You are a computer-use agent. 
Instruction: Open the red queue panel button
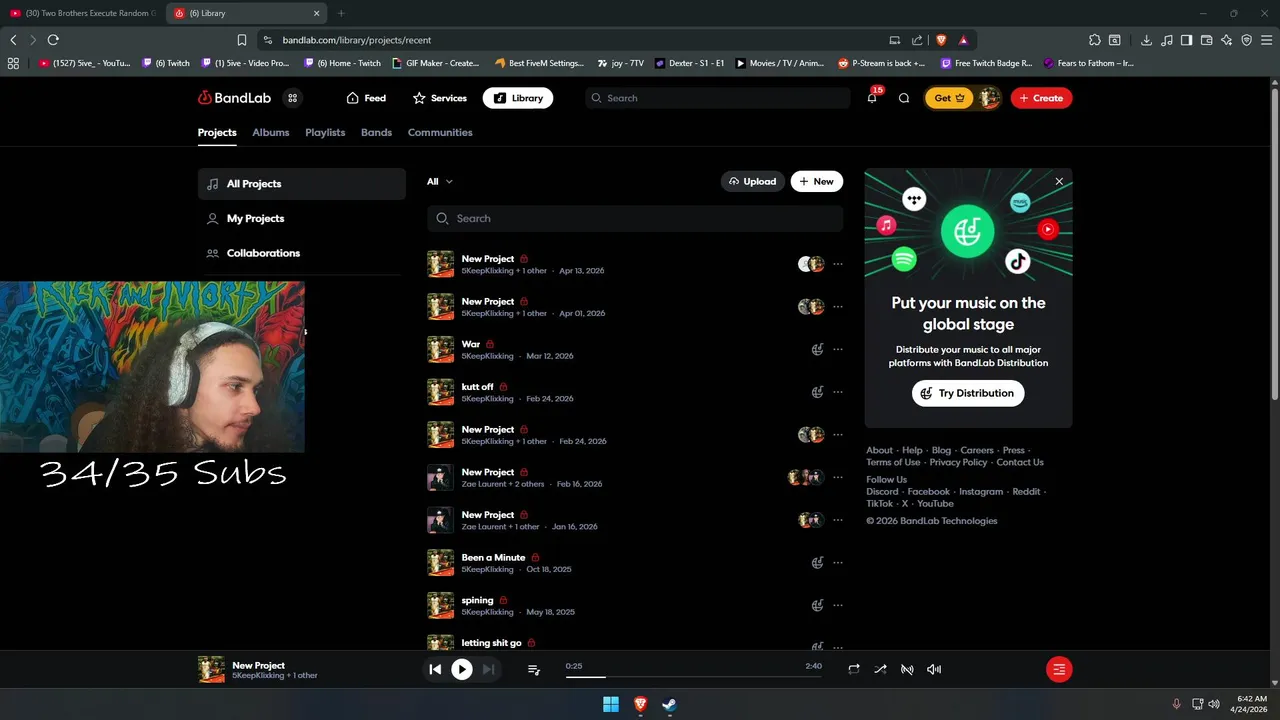coord(1059,669)
